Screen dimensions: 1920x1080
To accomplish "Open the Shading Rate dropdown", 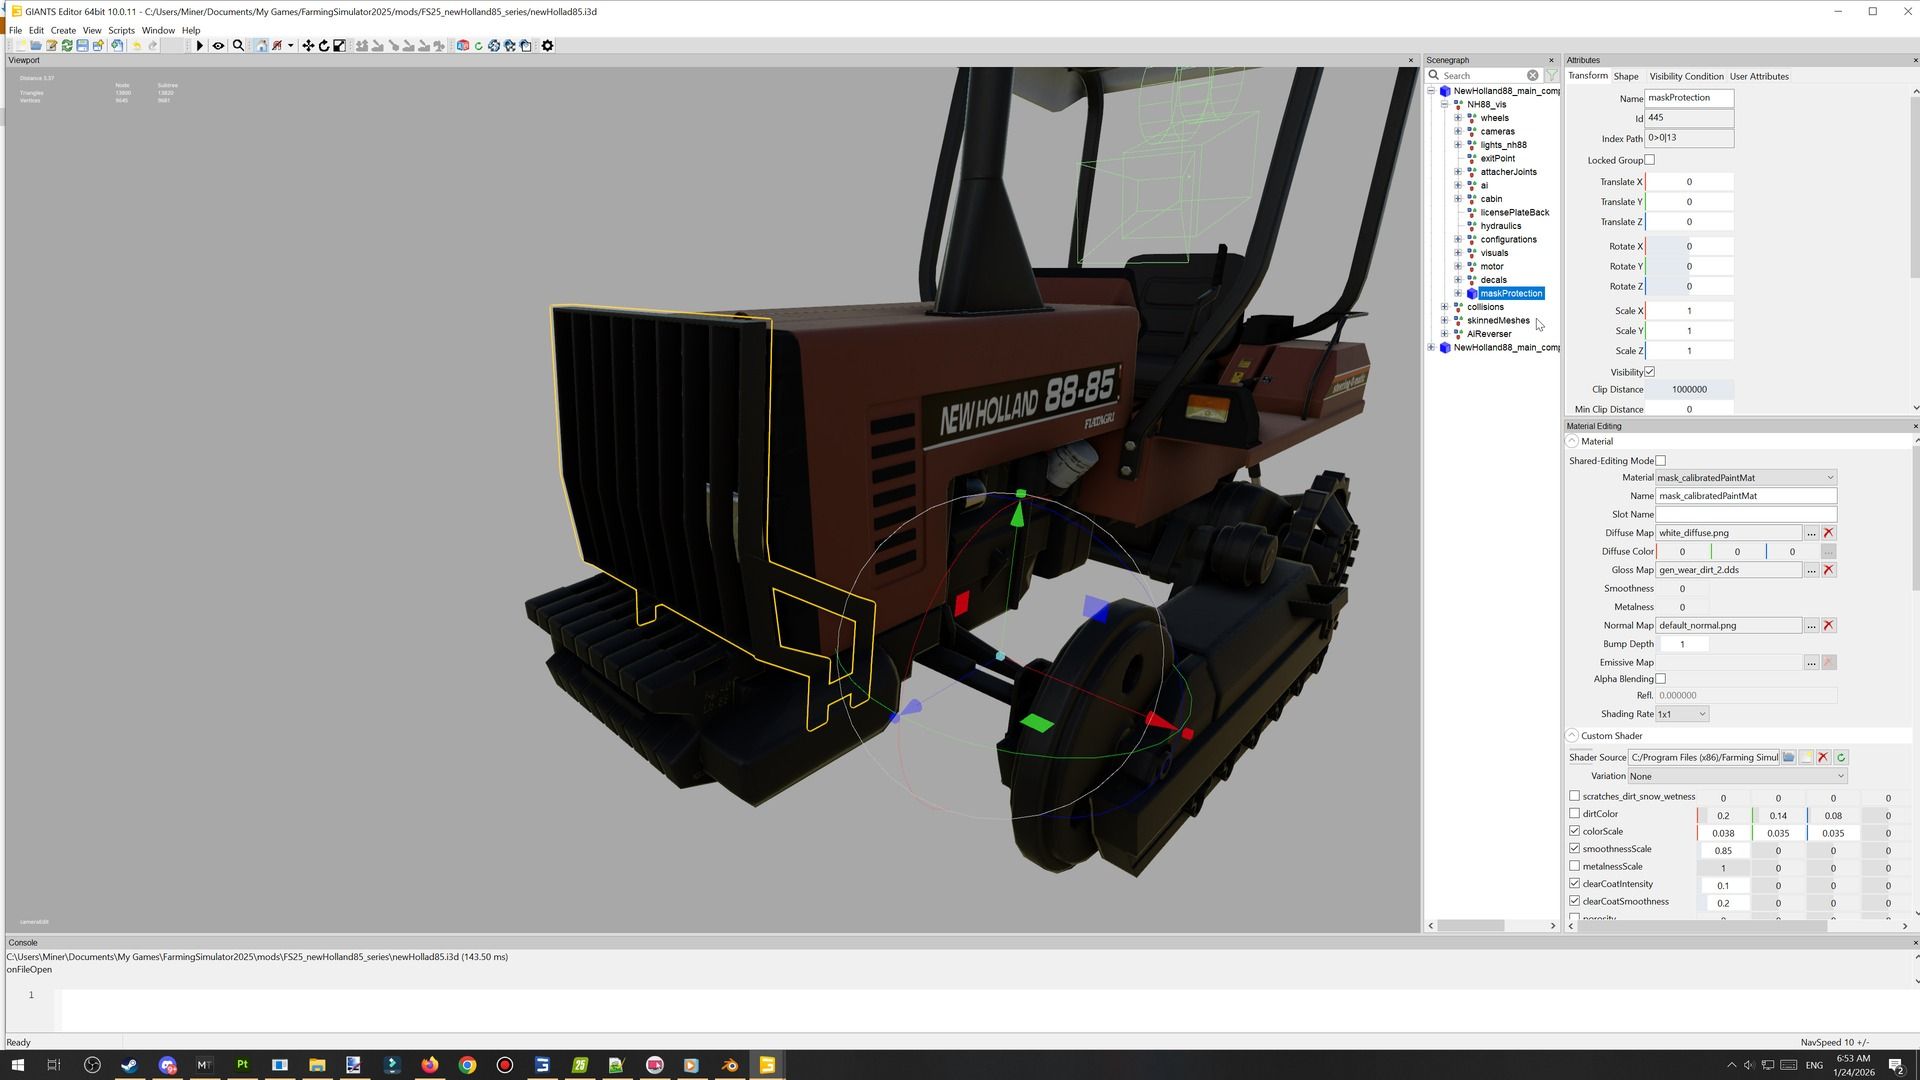I will 1682,714.
